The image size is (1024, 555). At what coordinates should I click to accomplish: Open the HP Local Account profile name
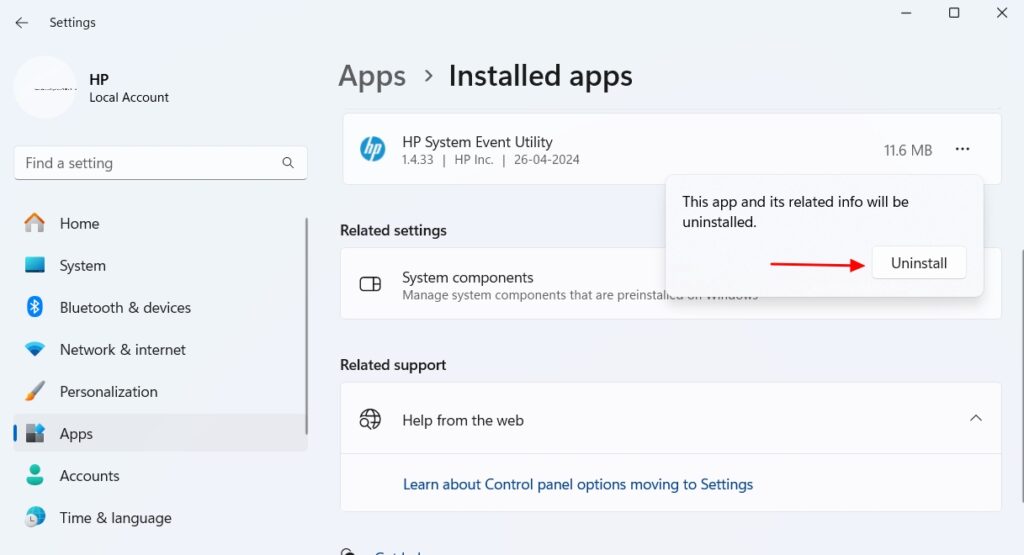pos(129,88)
